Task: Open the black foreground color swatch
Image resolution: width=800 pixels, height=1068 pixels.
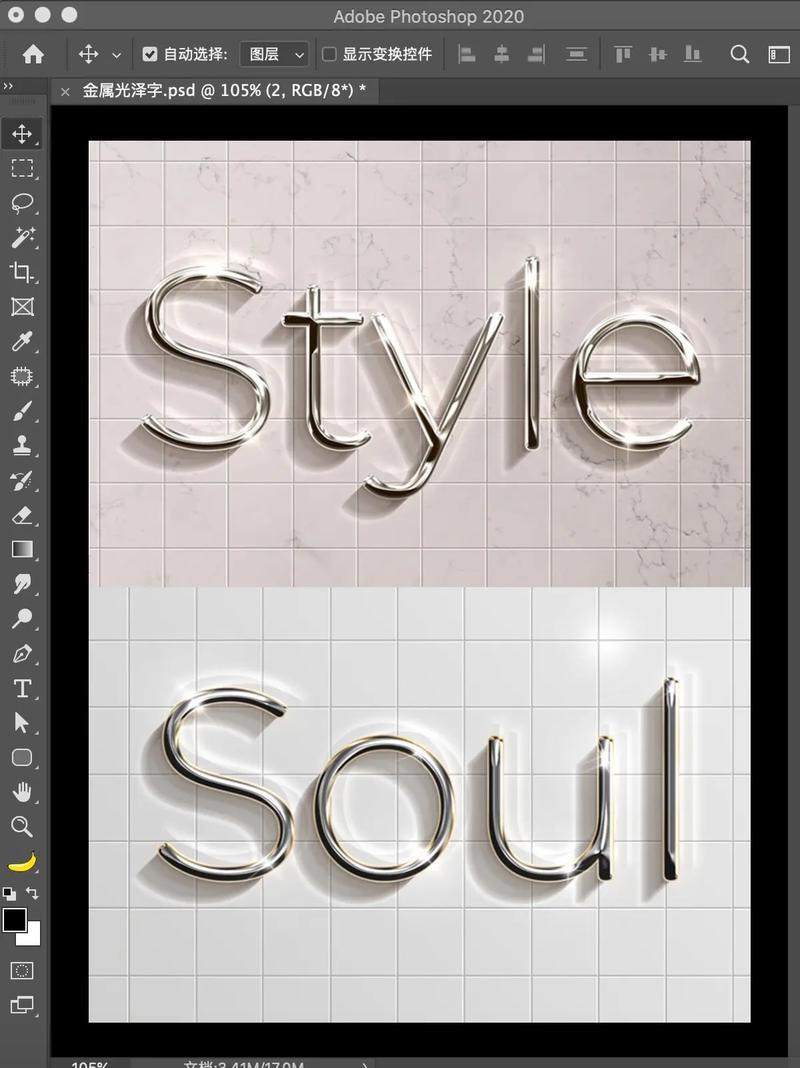Action: 15,920
